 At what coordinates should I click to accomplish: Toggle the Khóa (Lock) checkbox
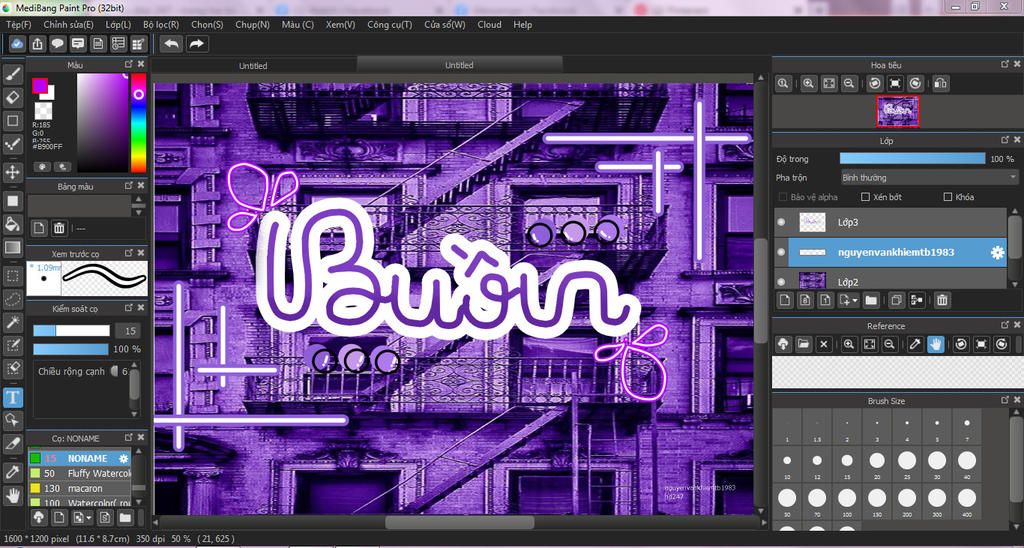pyautogui.click(x=948, y=197)
